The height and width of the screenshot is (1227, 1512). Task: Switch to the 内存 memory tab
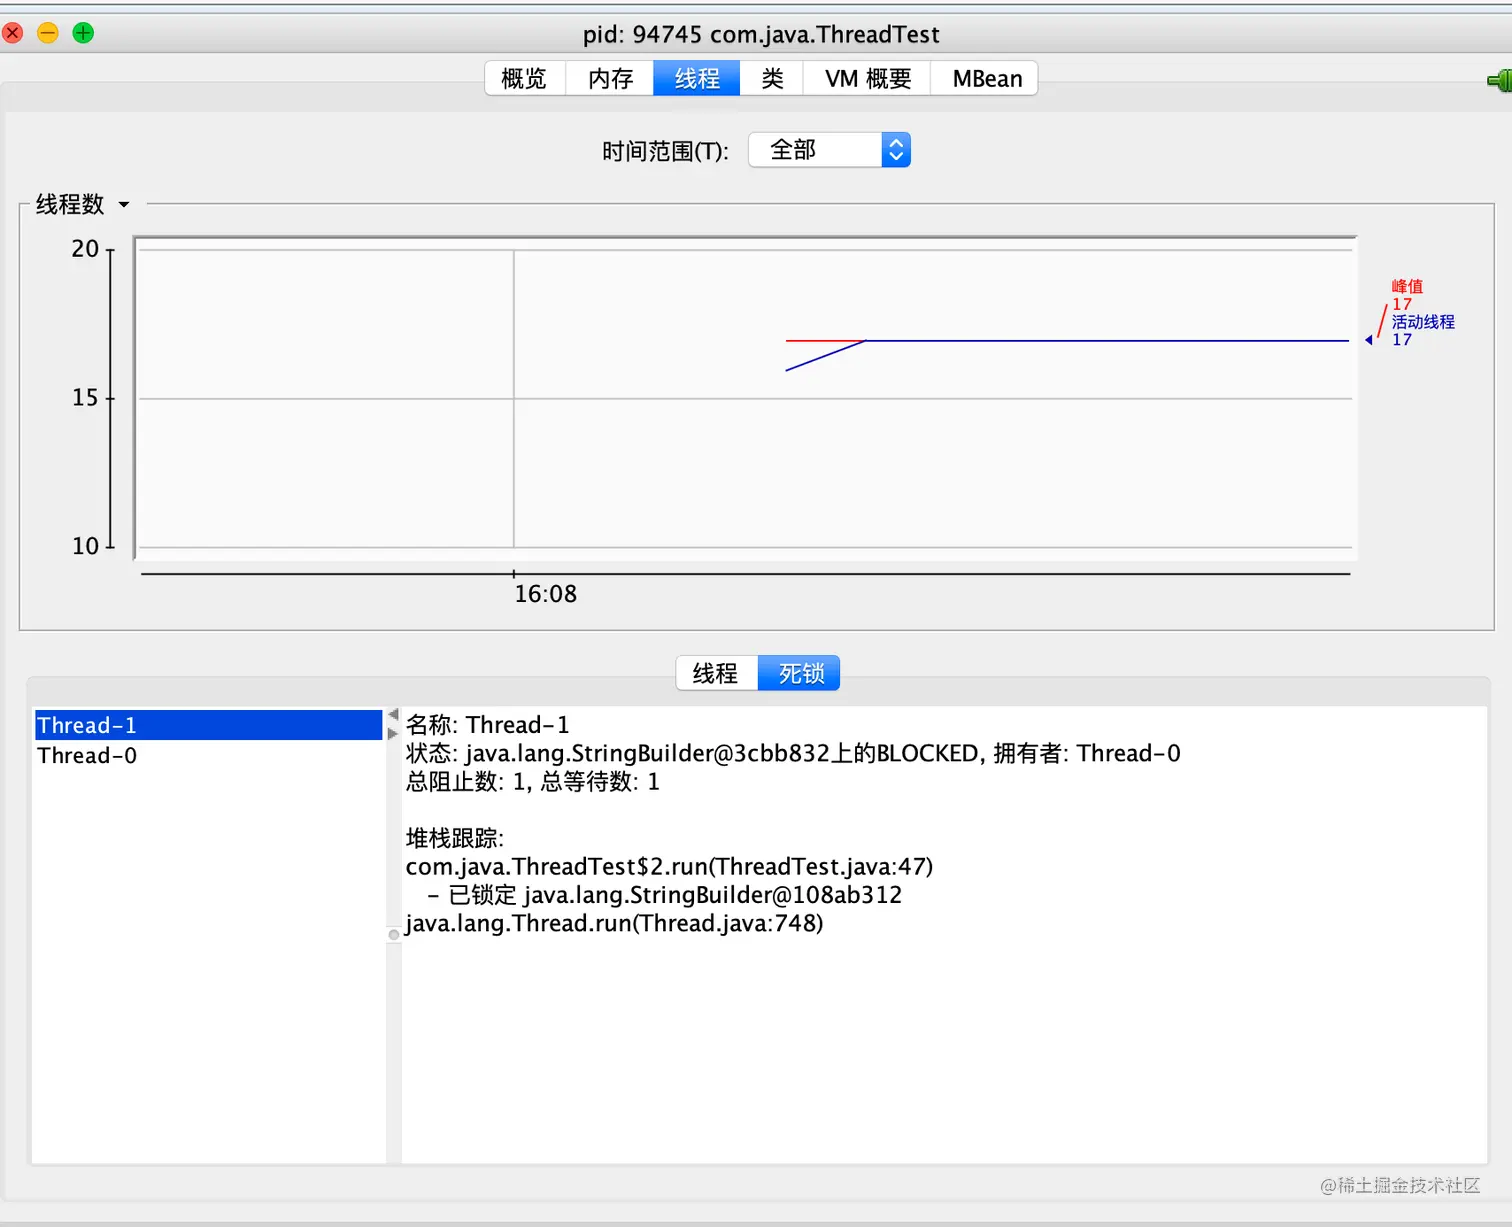pyautogui.click(x=610, y=79)
